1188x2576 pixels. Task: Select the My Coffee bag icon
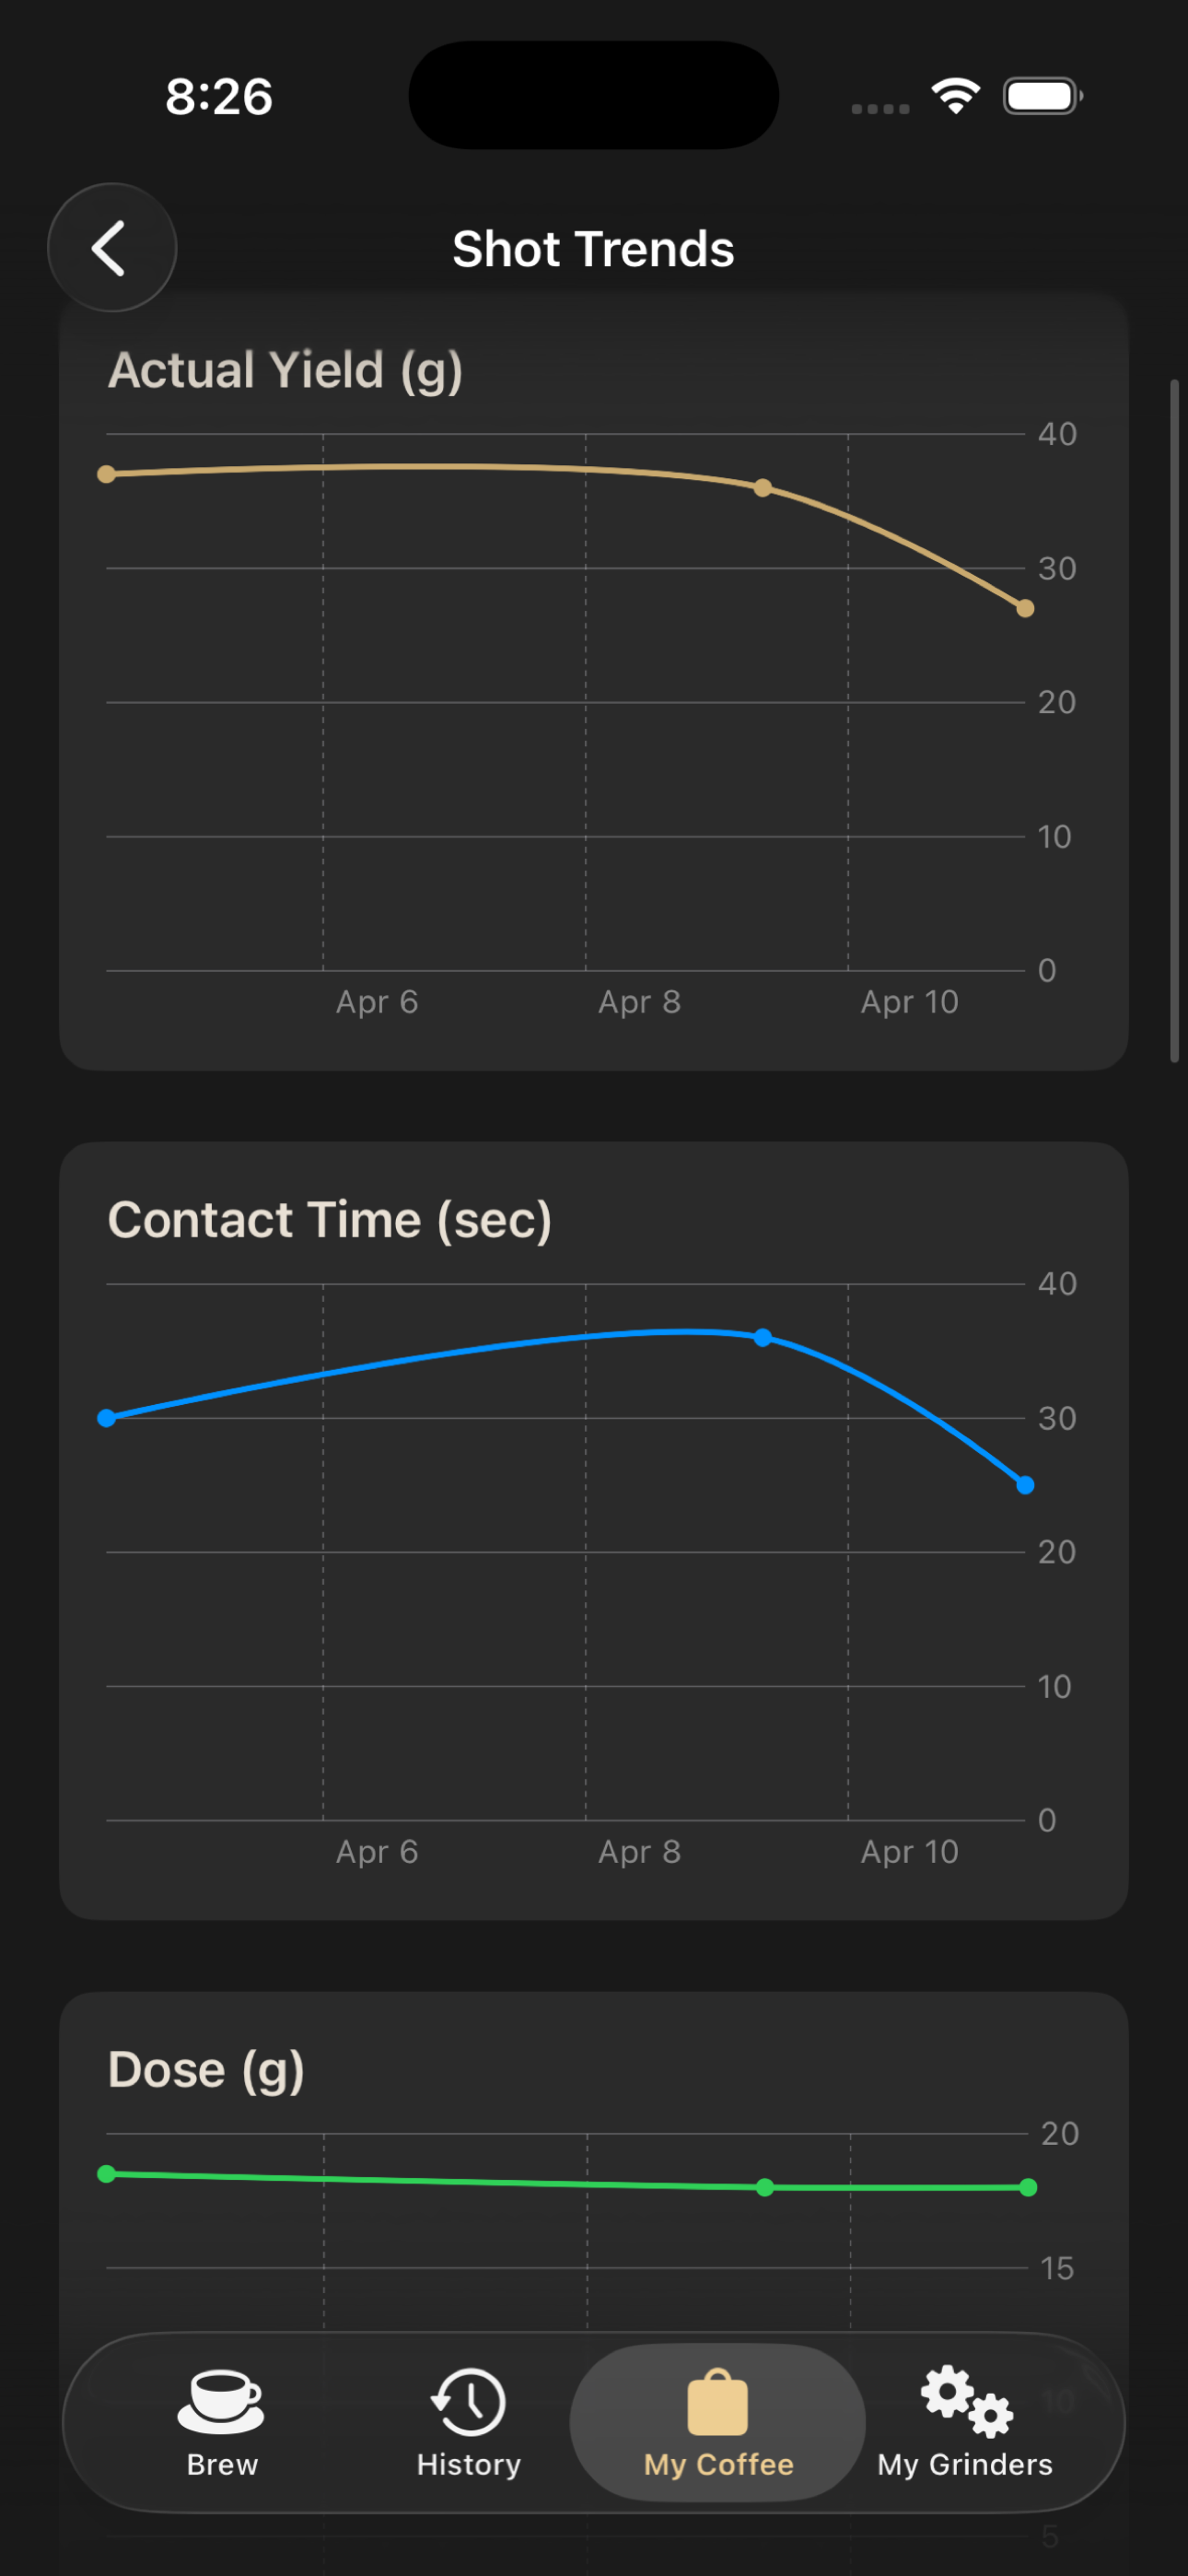coord(717,2402)
